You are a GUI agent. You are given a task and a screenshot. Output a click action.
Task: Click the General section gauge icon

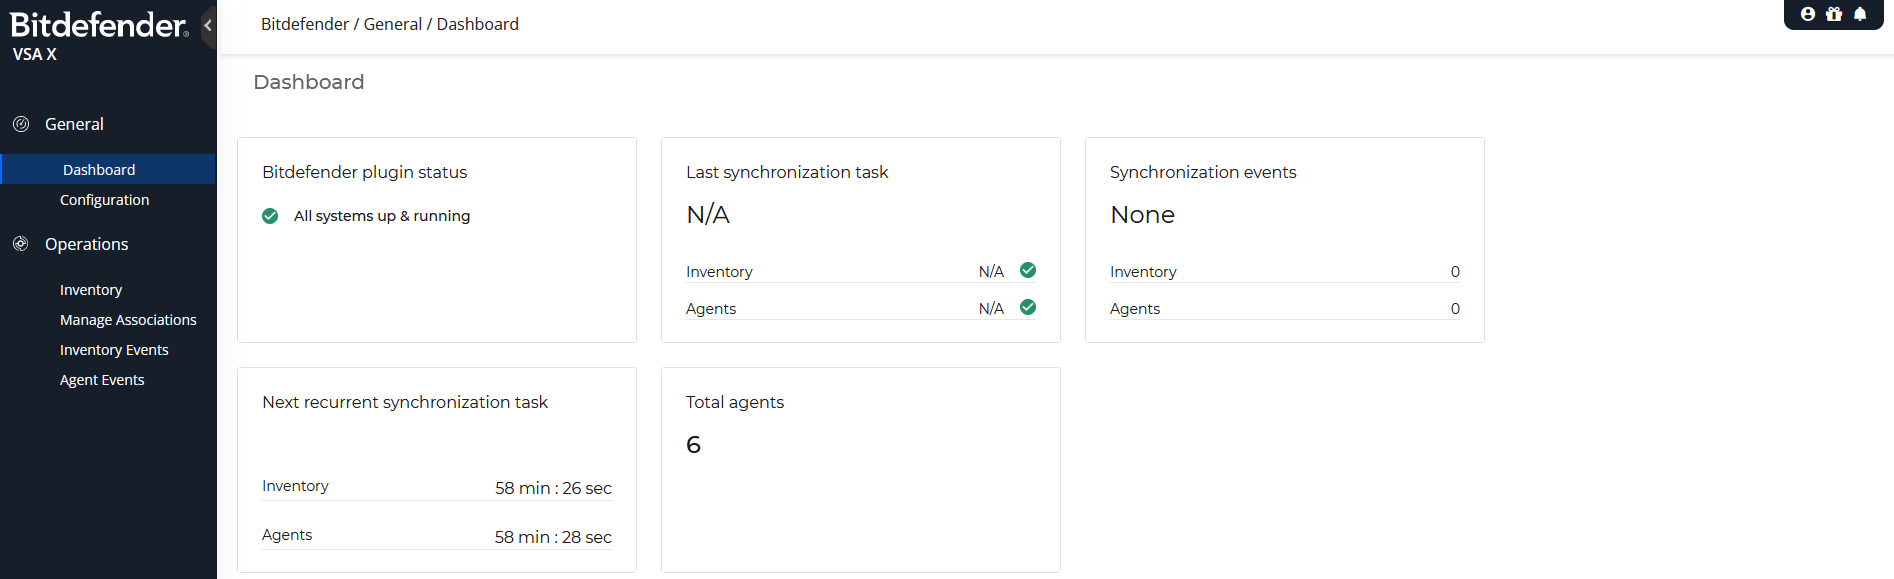point(21,123)
